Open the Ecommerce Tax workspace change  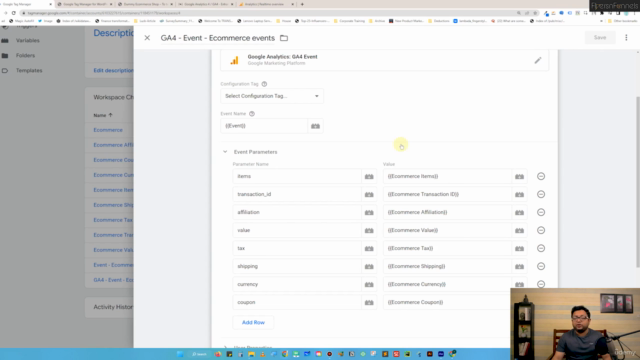click(x=113, y=220)
